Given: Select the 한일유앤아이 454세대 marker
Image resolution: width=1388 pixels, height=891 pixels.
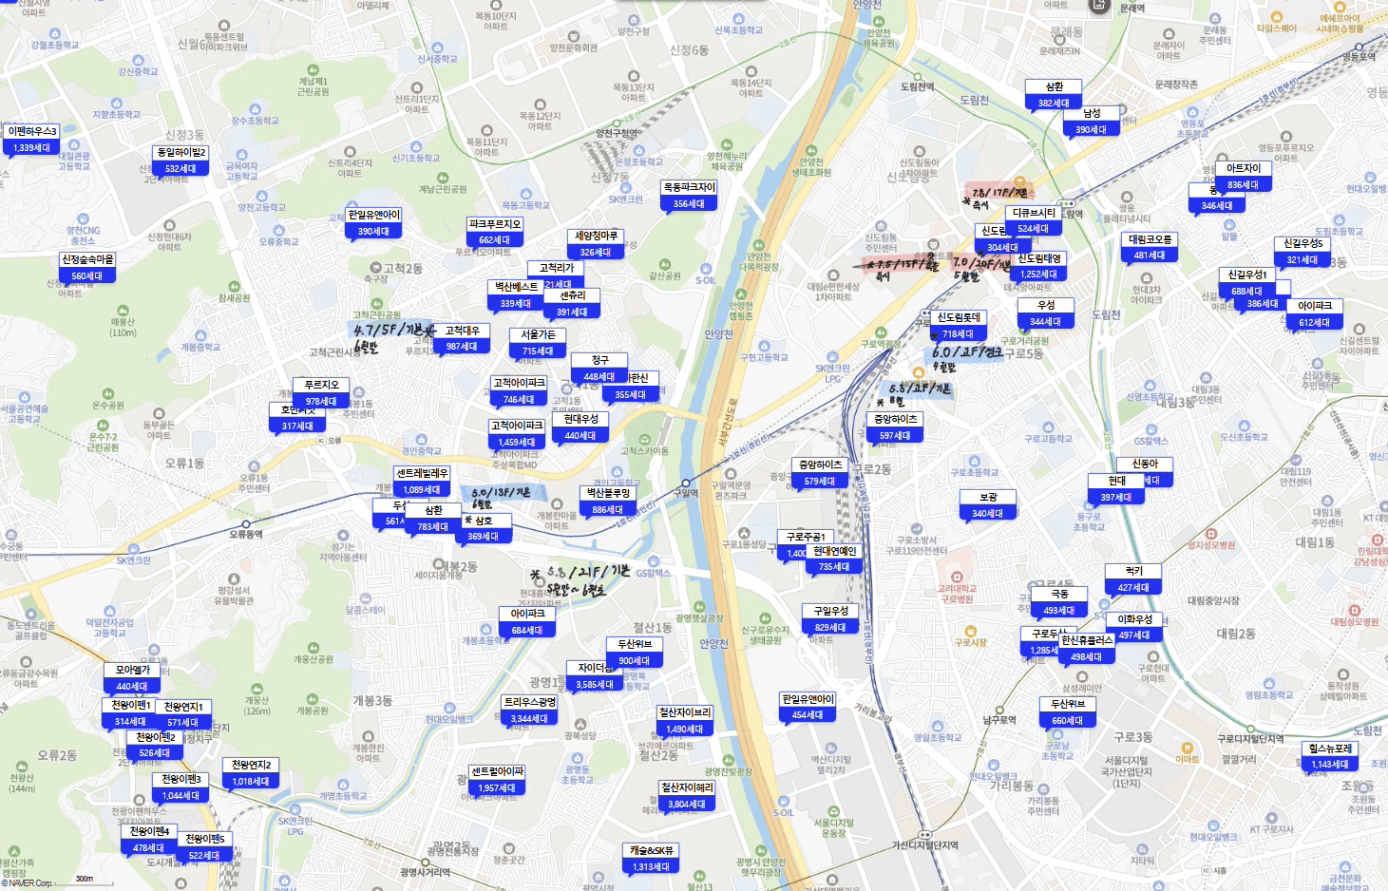Looking at the screenshot, I should (x=808, y=707).
